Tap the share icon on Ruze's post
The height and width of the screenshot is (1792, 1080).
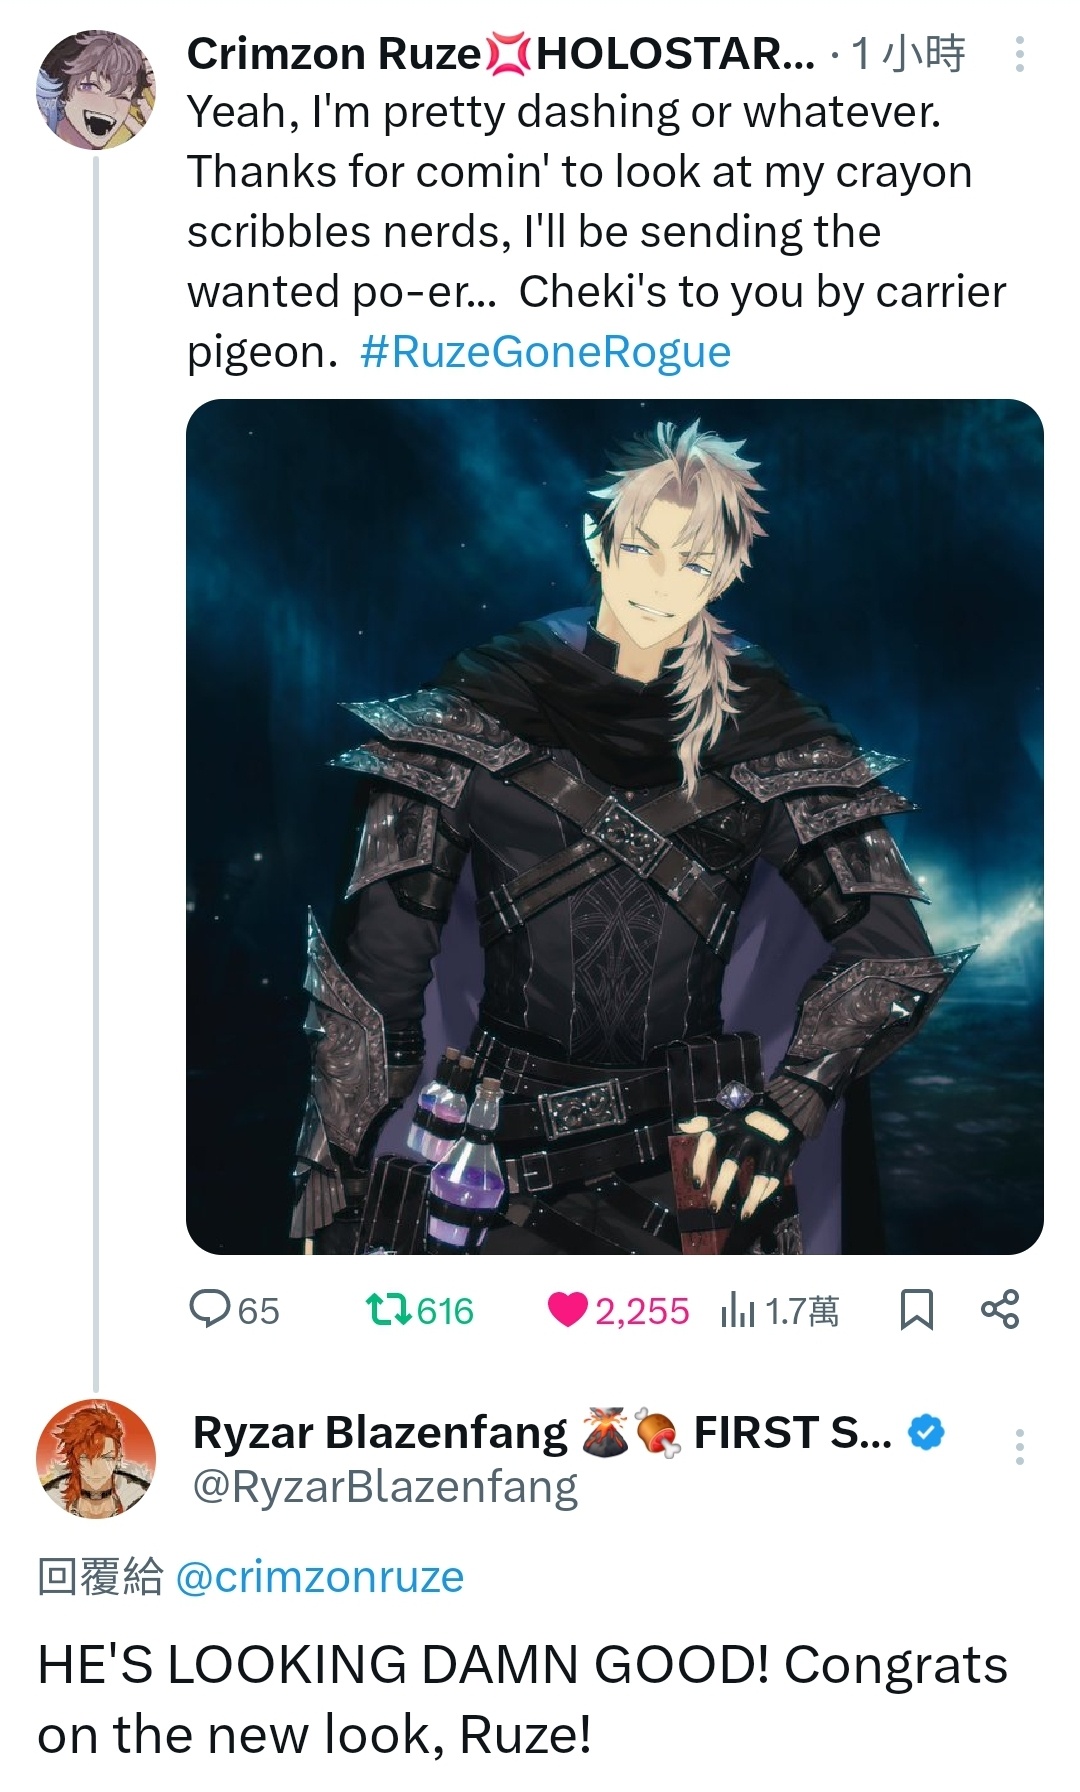1000,1309
